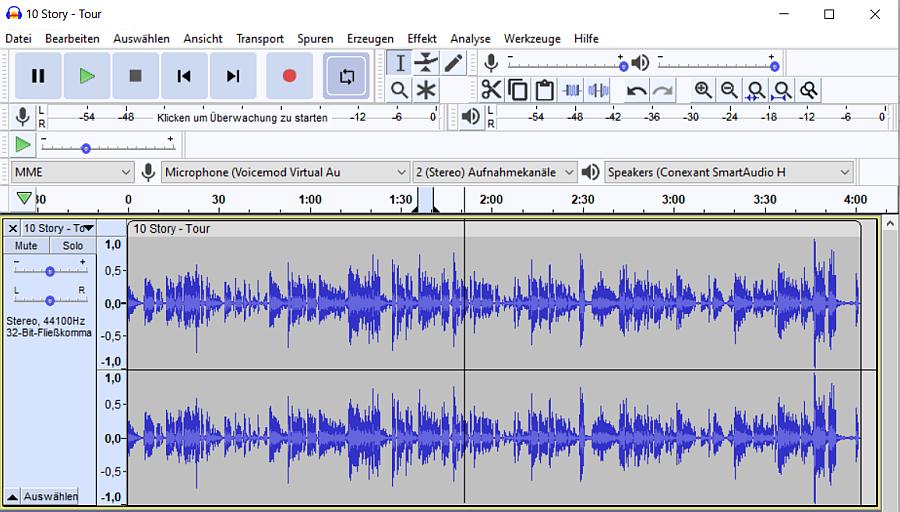Close the track with the X button
This screenshot has width=900, height=512.
[x=13, y=228]
